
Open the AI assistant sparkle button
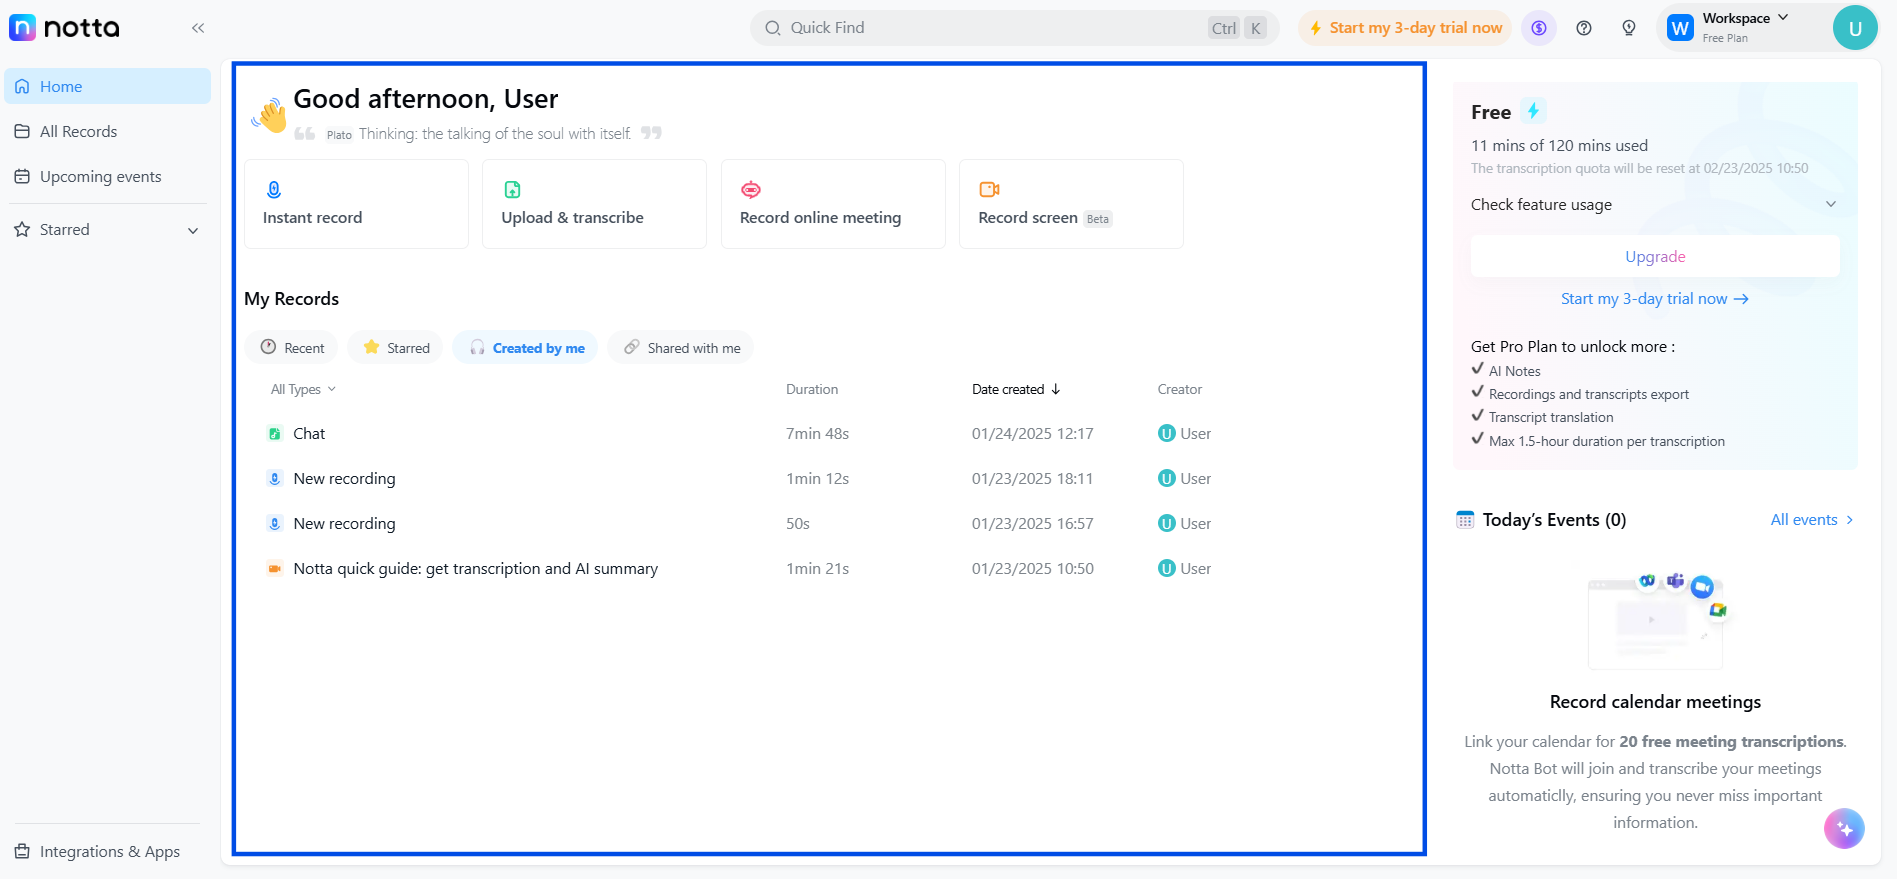pyautogui.click(x=1844, y=829)
